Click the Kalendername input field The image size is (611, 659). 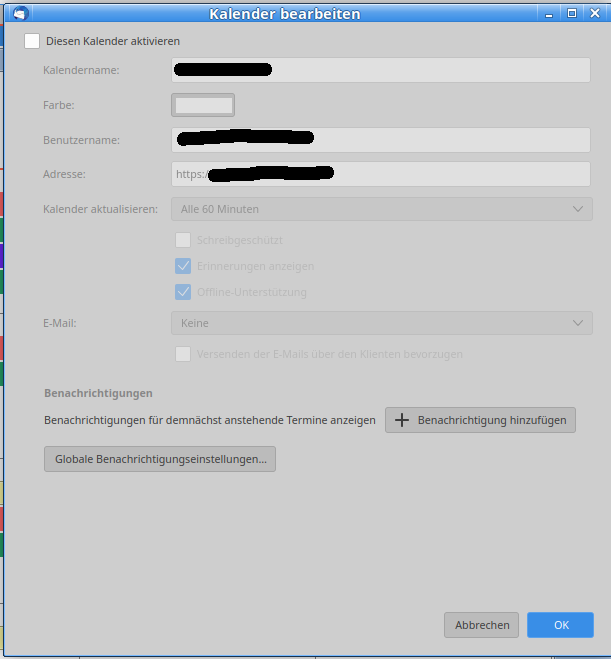point(381,70)
